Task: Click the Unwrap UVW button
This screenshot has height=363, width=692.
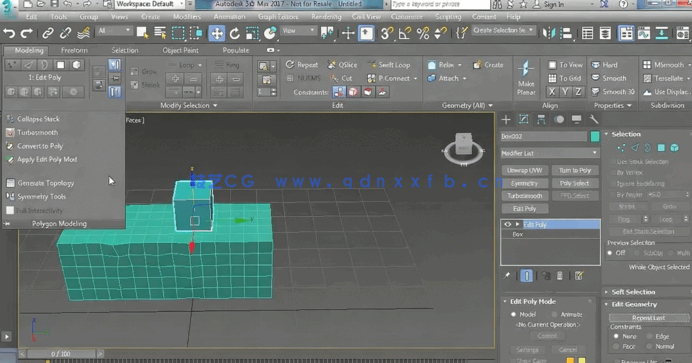Action: tap(525, 170)
